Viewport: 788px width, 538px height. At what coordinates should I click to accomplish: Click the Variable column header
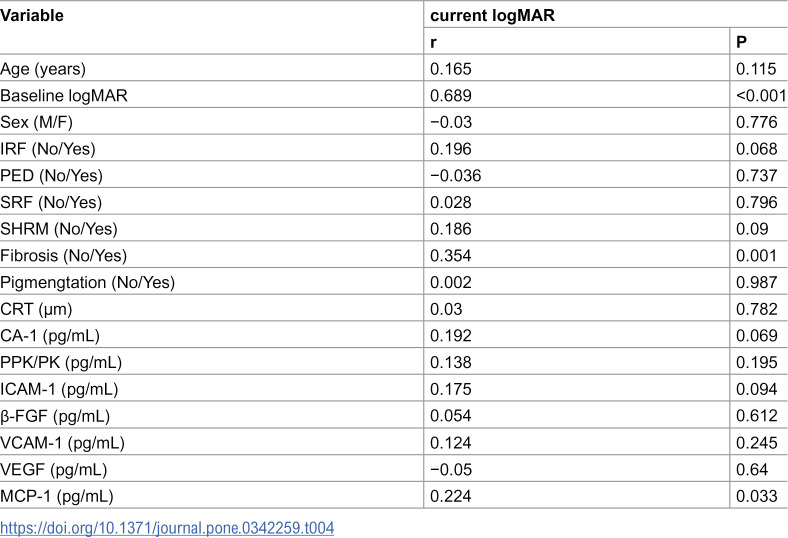coord(32,16)
